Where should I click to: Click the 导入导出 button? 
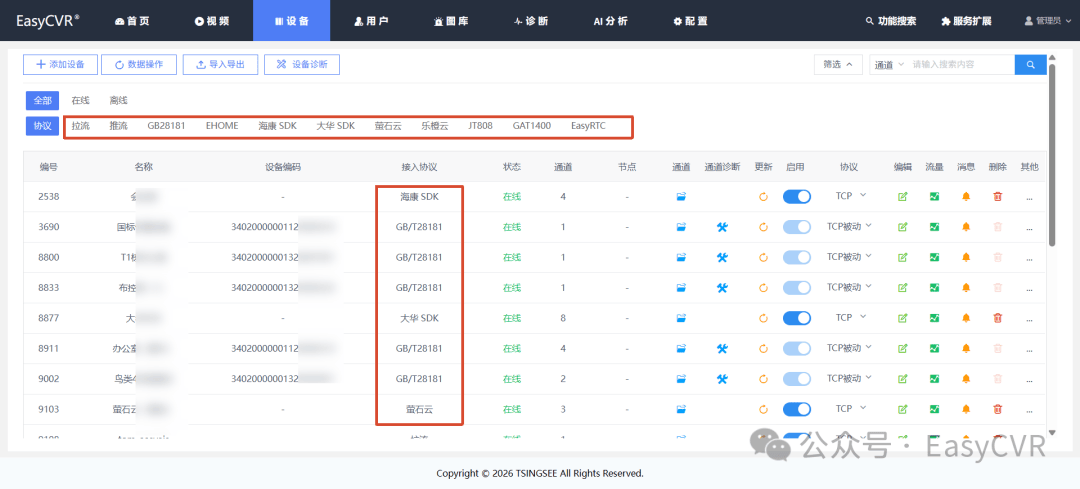pos(220,65)
